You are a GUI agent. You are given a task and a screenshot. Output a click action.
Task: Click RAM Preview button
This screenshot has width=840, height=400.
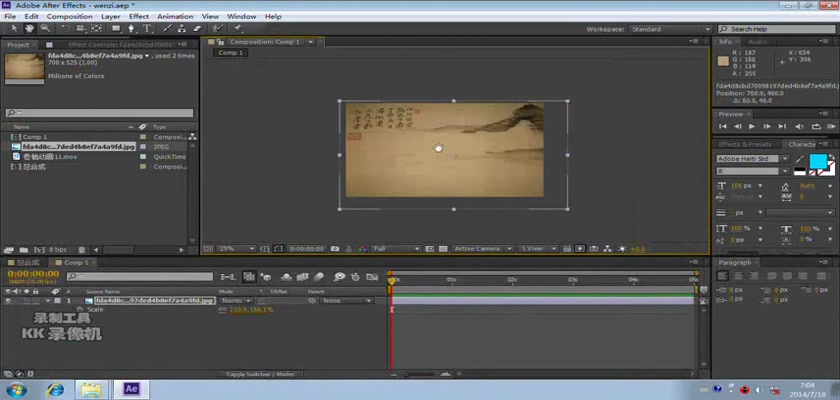[831, 126]
